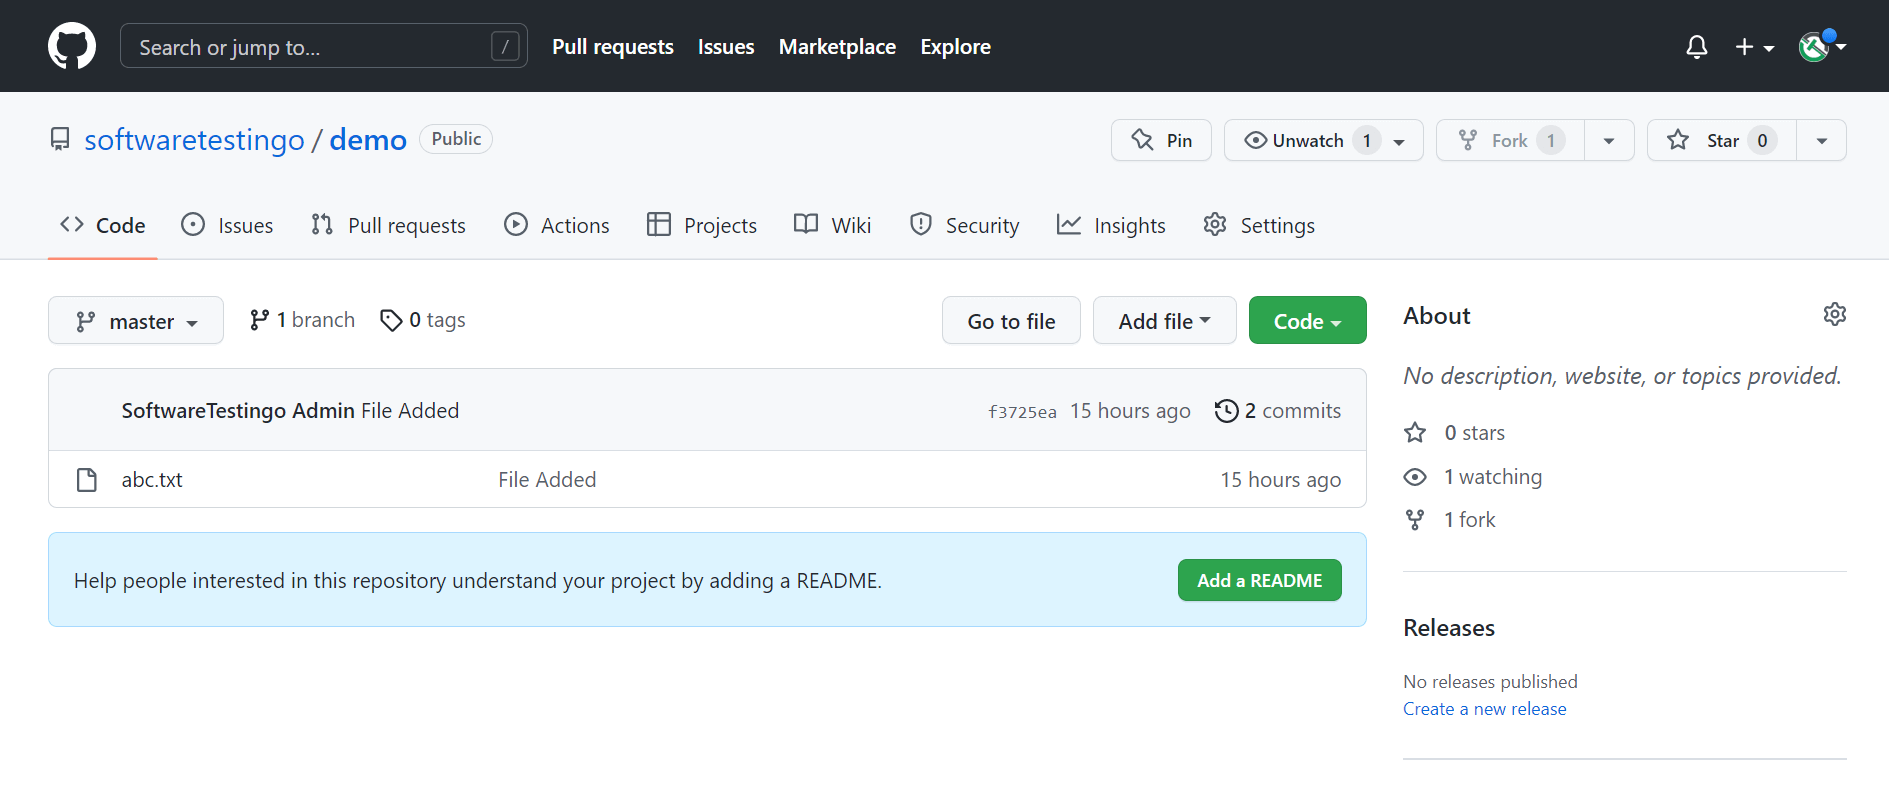The width and height of the screenshot is (1889, 794).
Task: Go to GitHub home via Octocat logo
Action: pos(72,46)
